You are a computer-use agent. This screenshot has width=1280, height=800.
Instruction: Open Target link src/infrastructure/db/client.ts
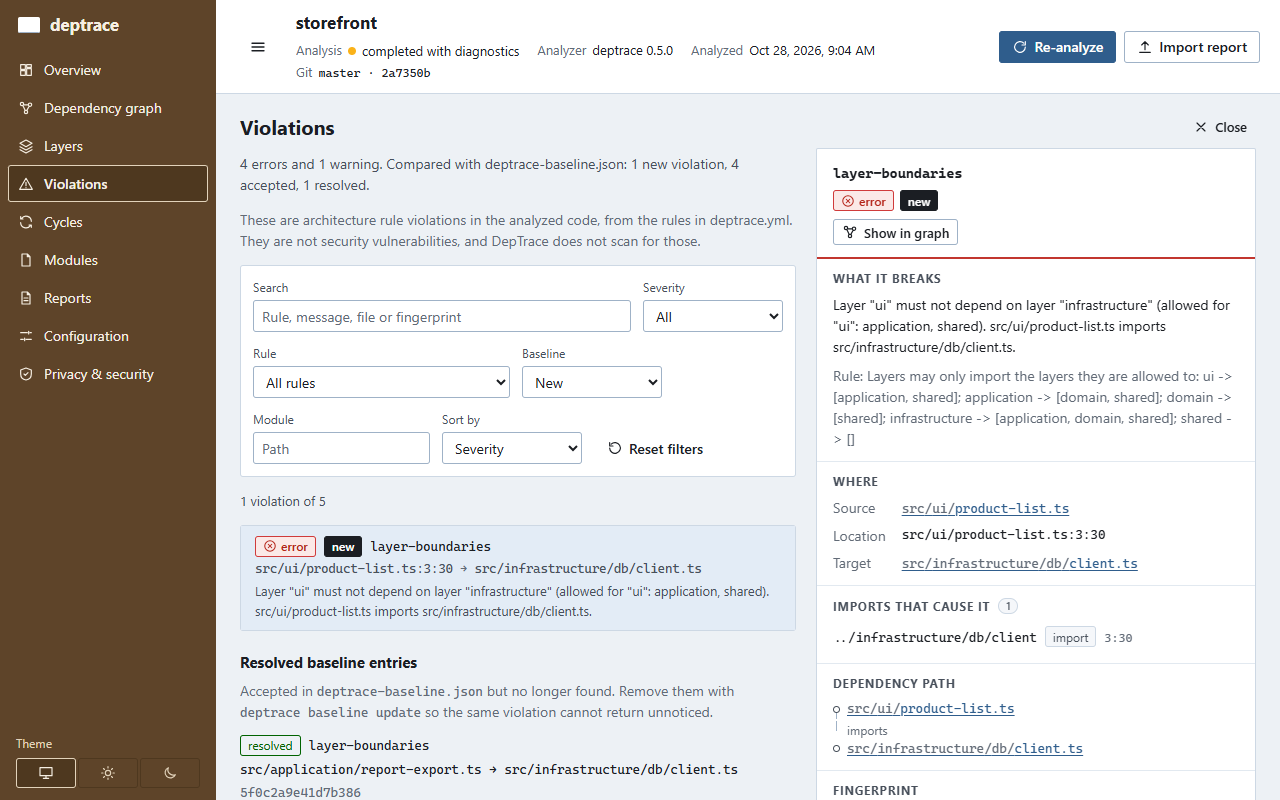point(1019,563)
